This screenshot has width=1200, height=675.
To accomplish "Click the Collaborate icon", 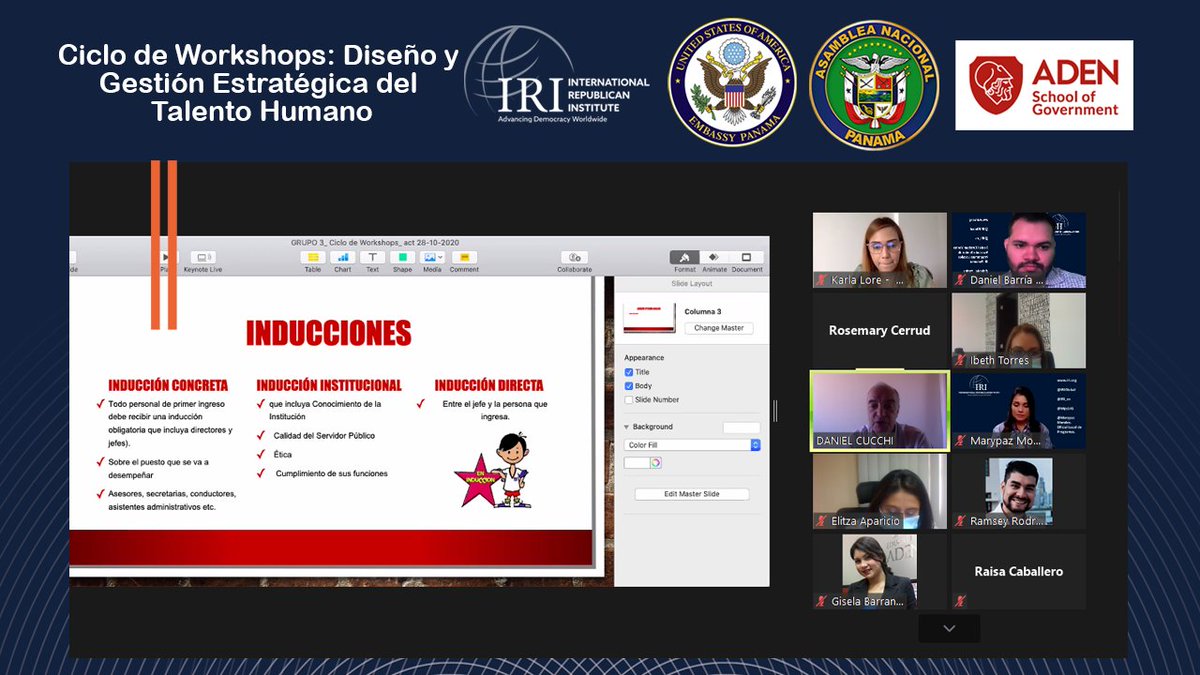I will 574,258.
